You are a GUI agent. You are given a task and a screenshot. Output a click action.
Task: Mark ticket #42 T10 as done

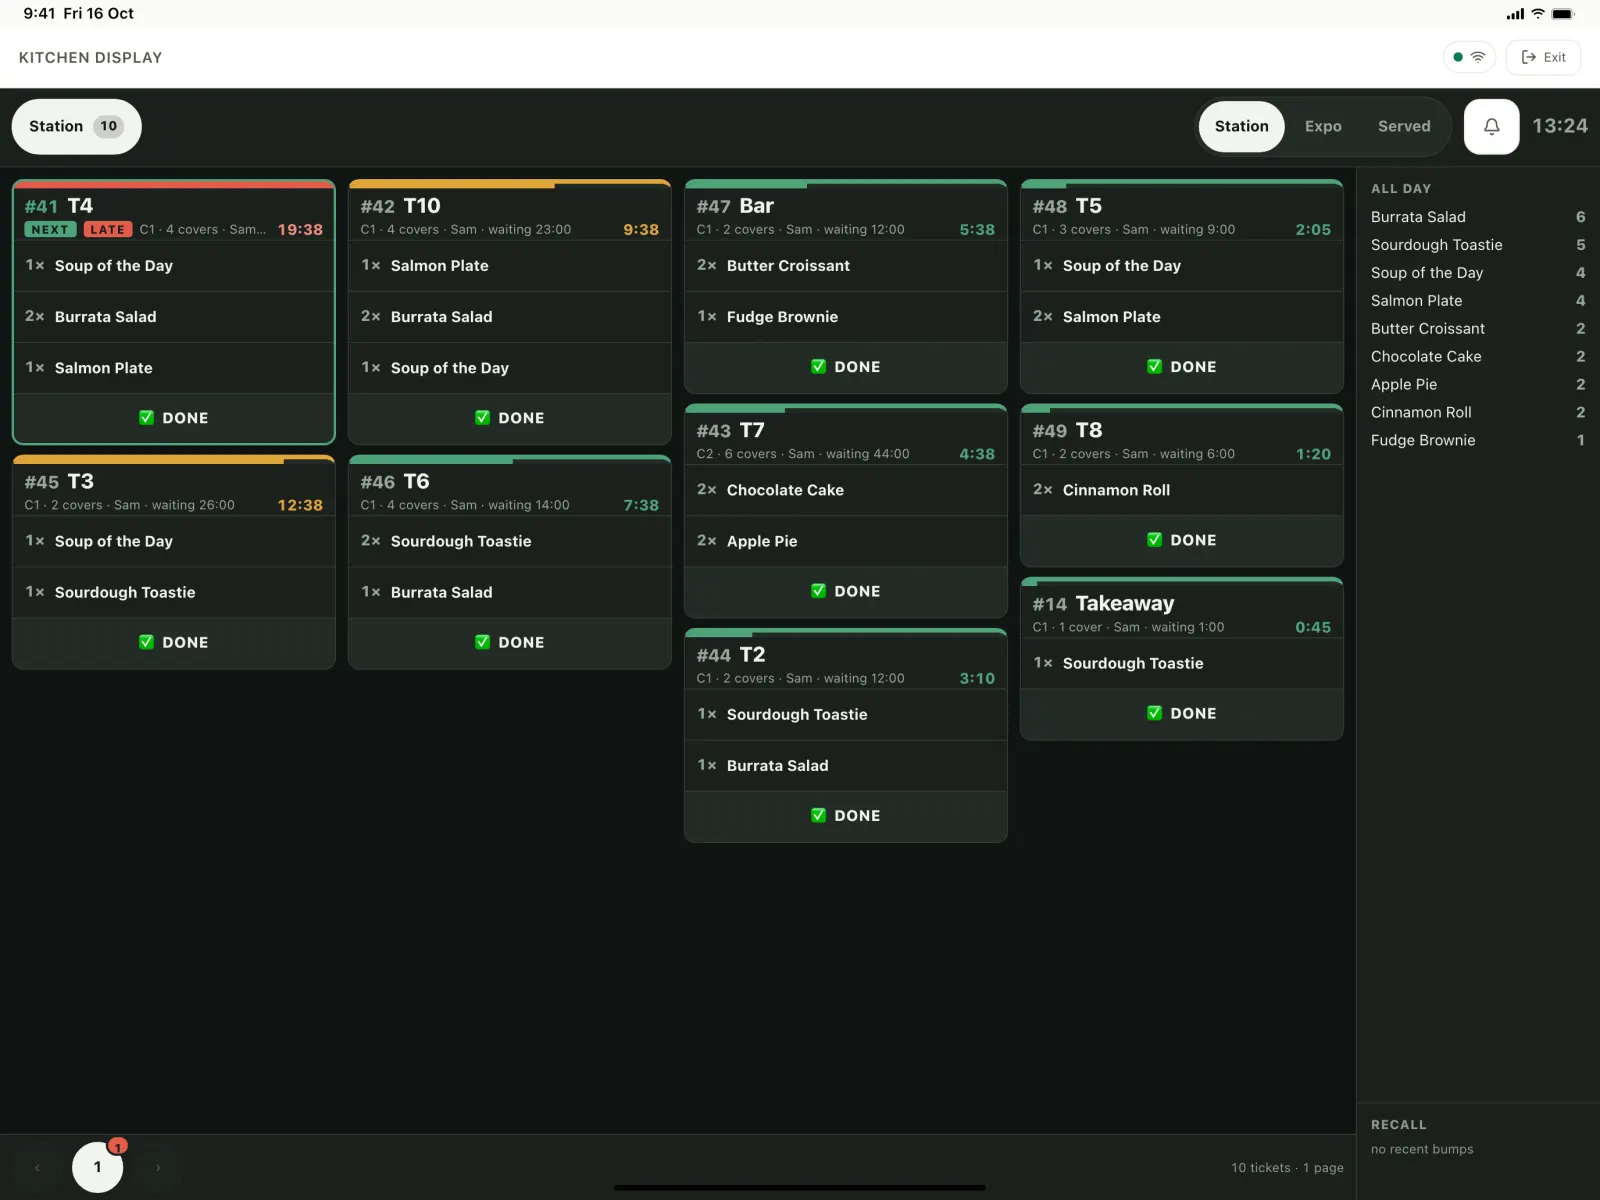click(509, 418)
